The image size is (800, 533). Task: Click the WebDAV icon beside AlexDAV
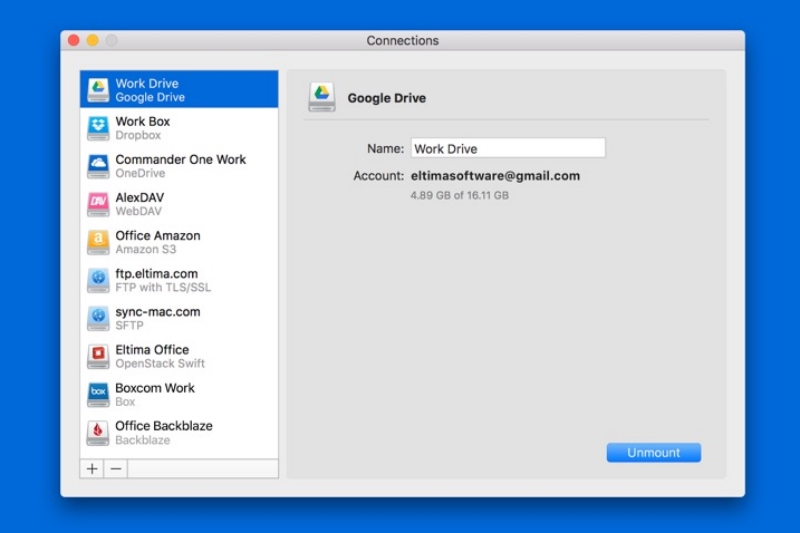[98, 204]
